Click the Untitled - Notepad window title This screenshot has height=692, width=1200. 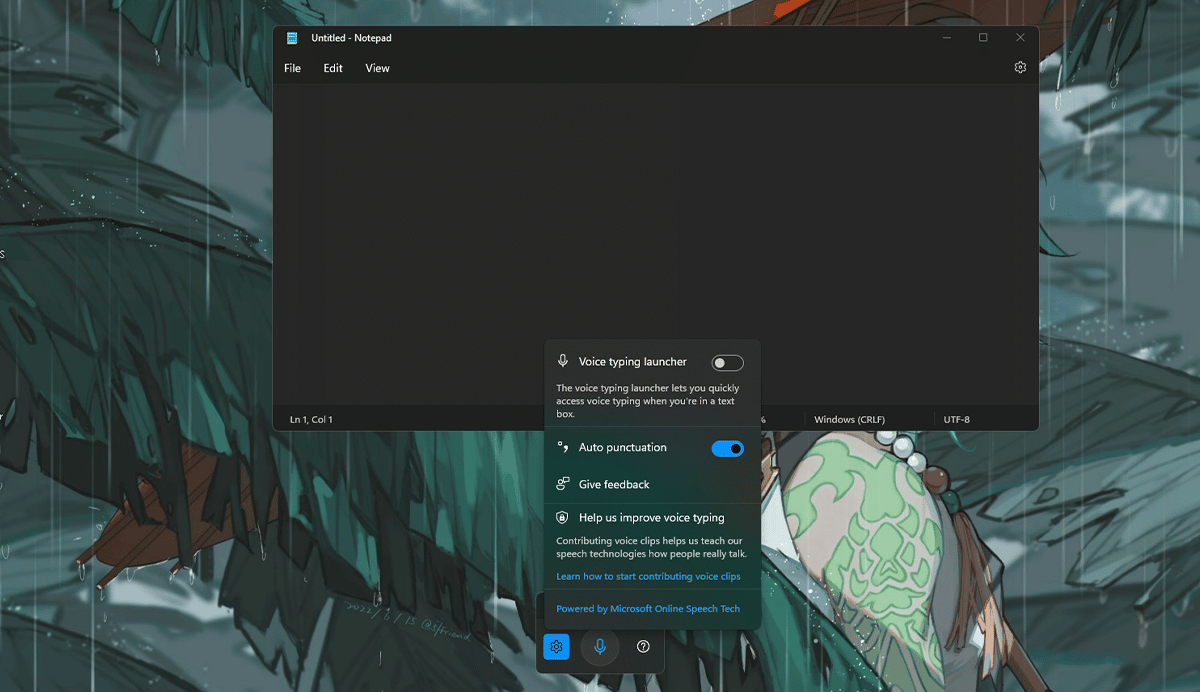[351, 38]
